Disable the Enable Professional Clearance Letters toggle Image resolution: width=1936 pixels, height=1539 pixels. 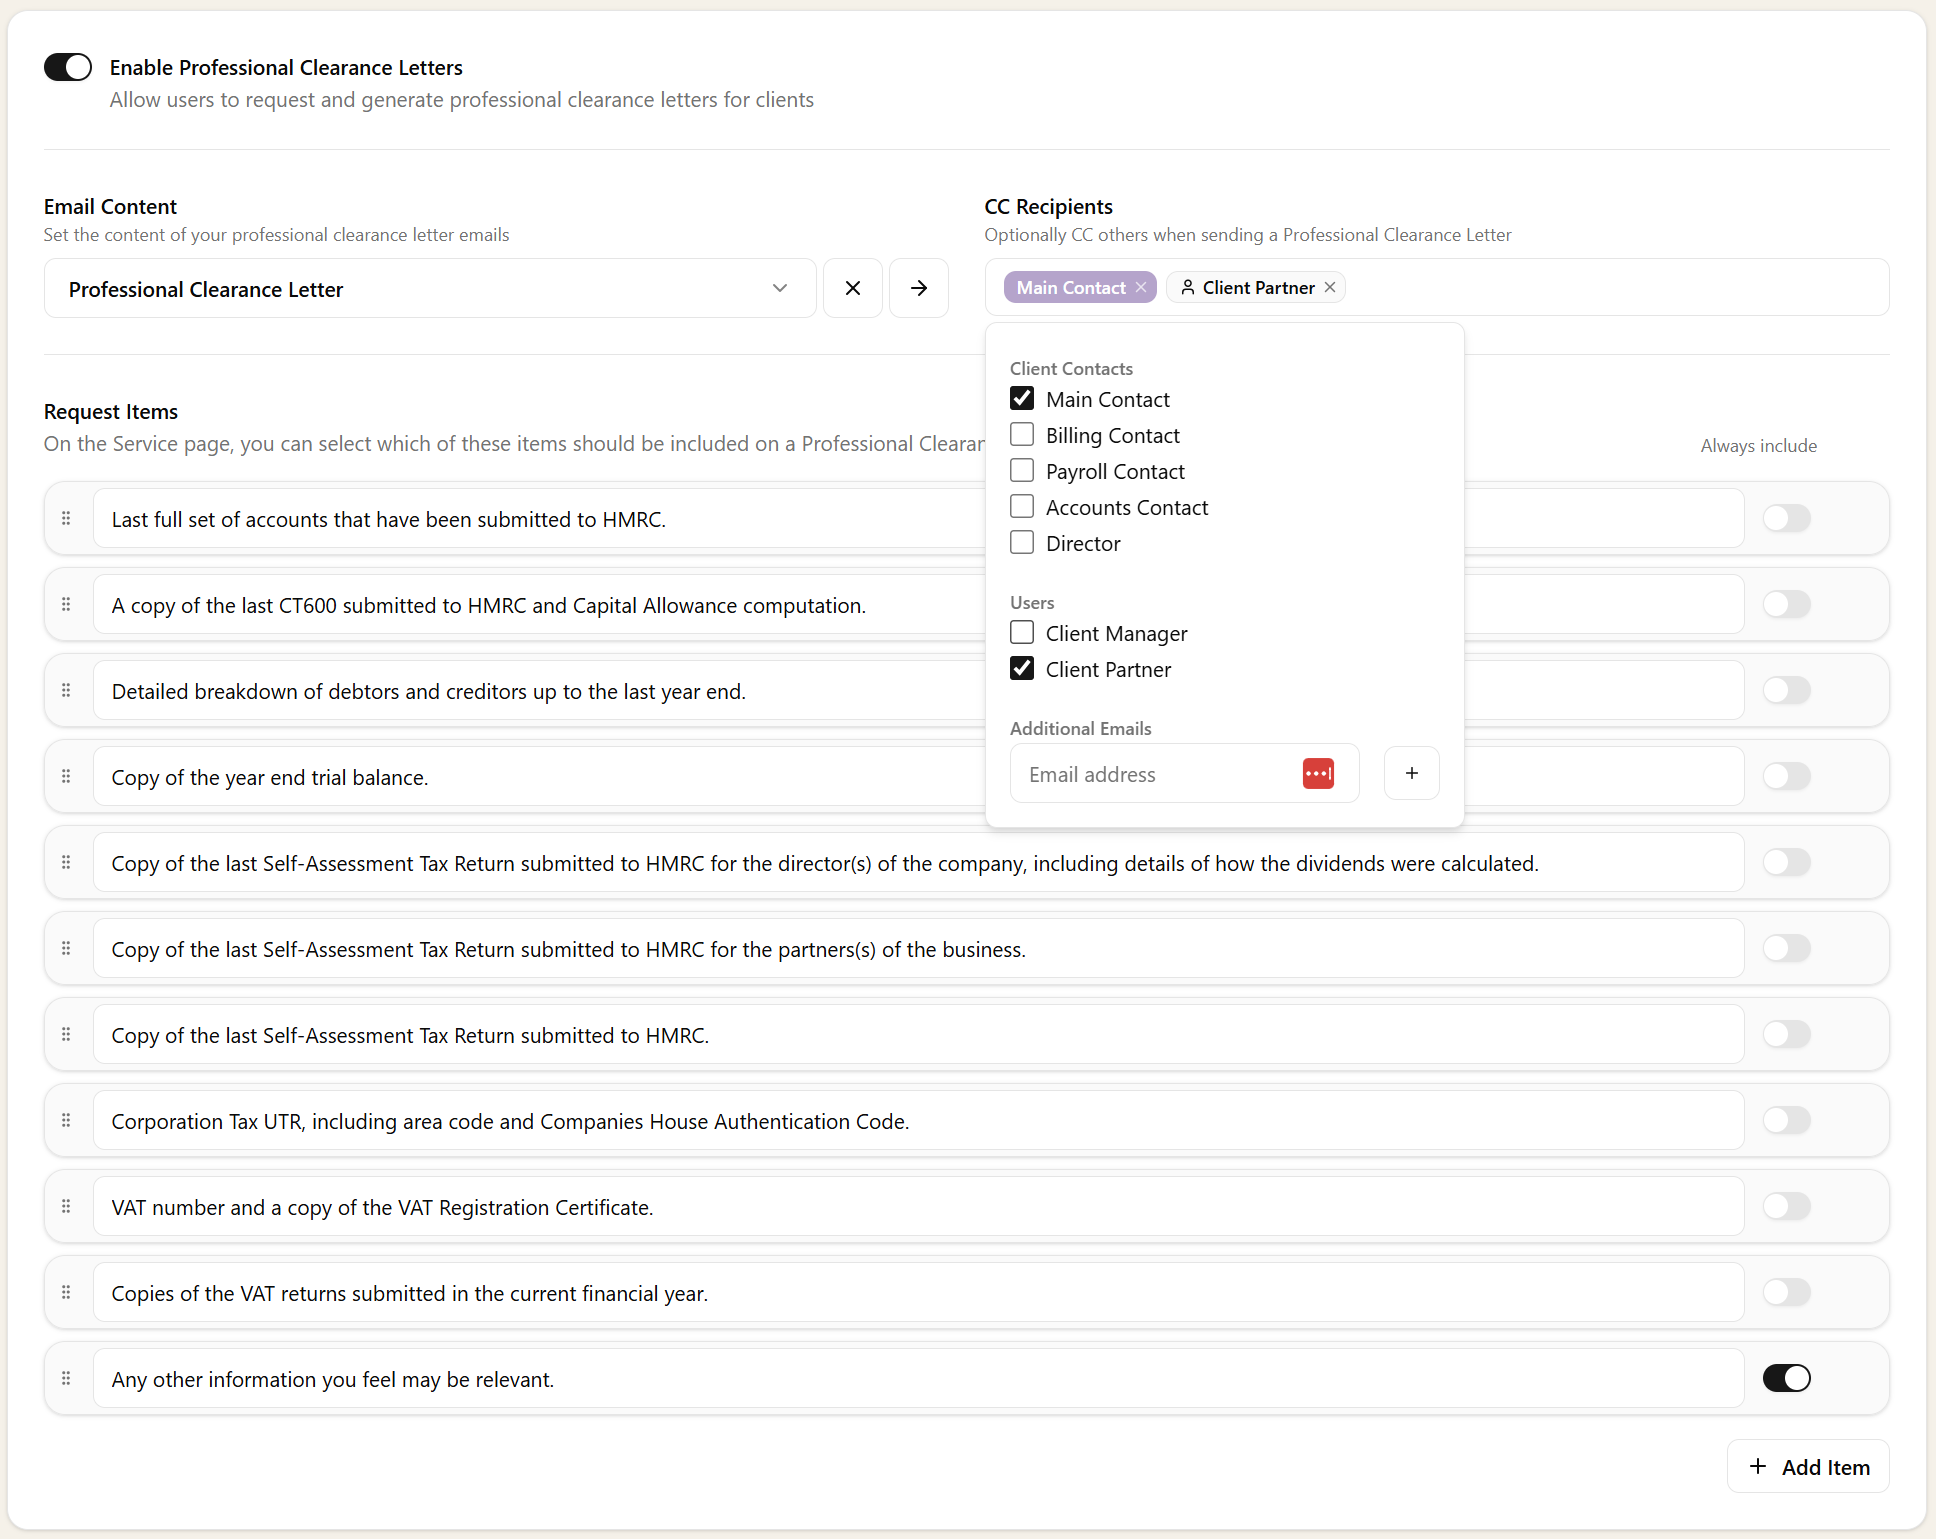click(x=67, y=66)
